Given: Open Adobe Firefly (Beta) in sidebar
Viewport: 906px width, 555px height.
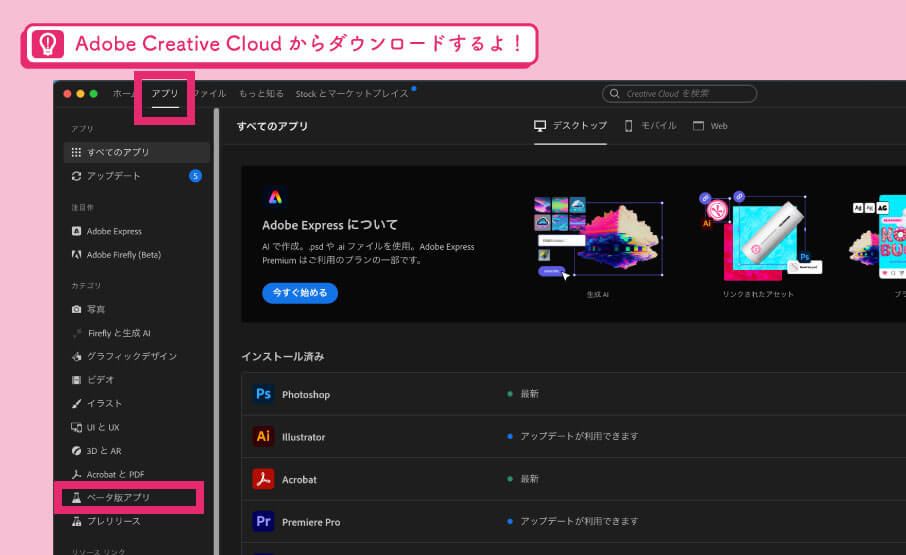Looking at the screenshot, I should click(x=124, y=255).
